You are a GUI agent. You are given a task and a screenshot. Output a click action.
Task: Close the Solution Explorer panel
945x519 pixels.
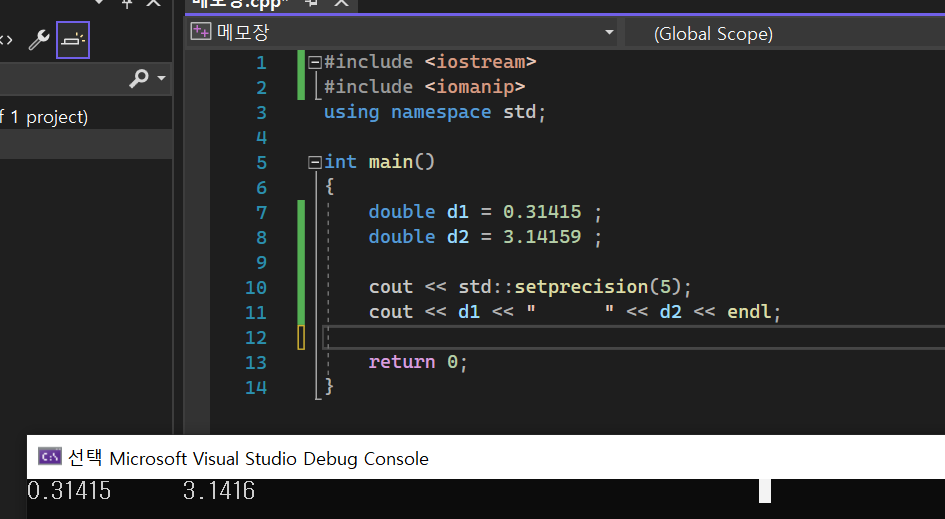point(154,3)
